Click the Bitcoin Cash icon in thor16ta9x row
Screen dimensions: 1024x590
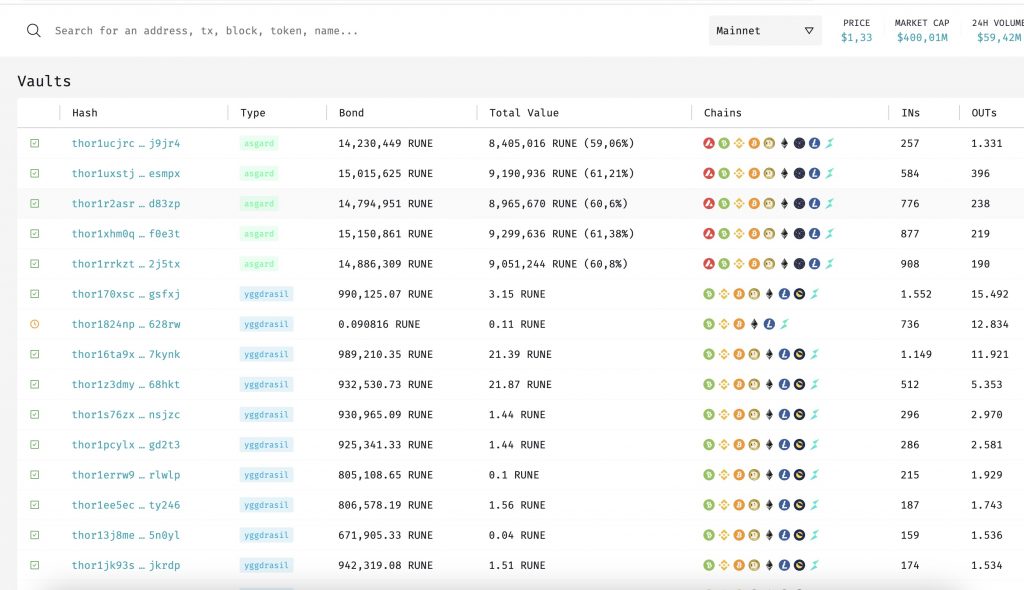(x=709, y=354)
